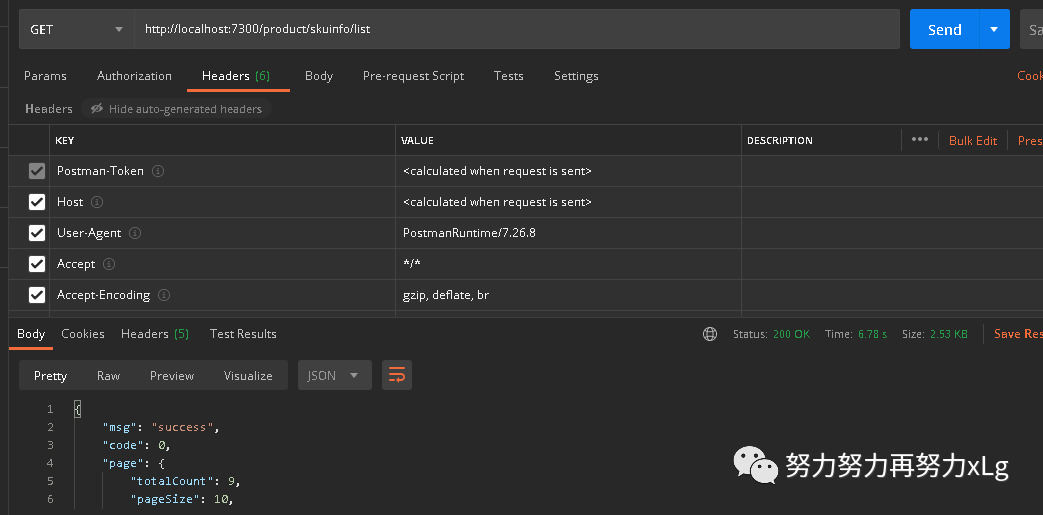Click the wrap lines icon in response toolbar
The width and height of the screenshot is (1043, 515).
pos(397,375)
